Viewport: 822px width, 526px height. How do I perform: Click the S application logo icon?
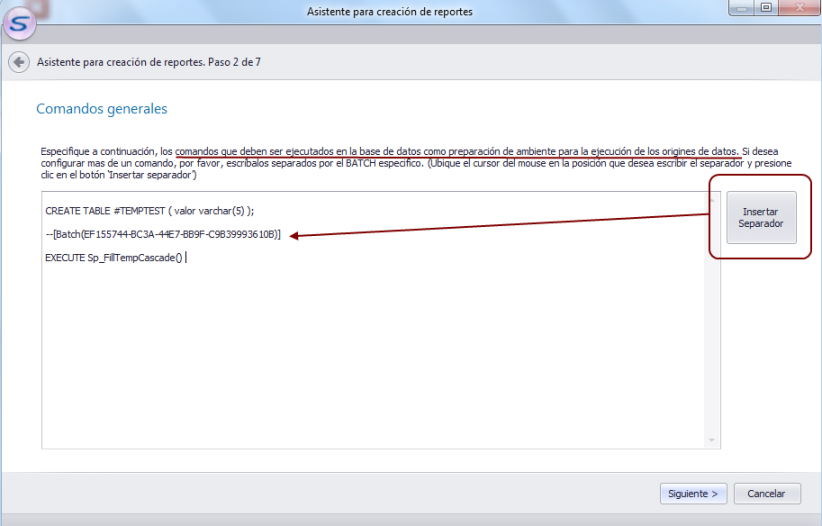point(19,20)
